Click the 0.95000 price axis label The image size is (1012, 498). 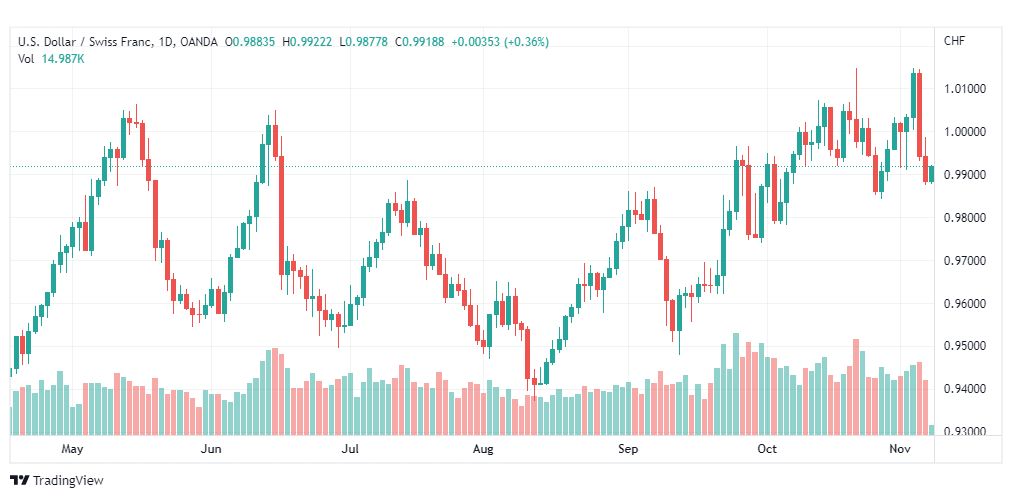pyautogui.click(x=967, y=346)
